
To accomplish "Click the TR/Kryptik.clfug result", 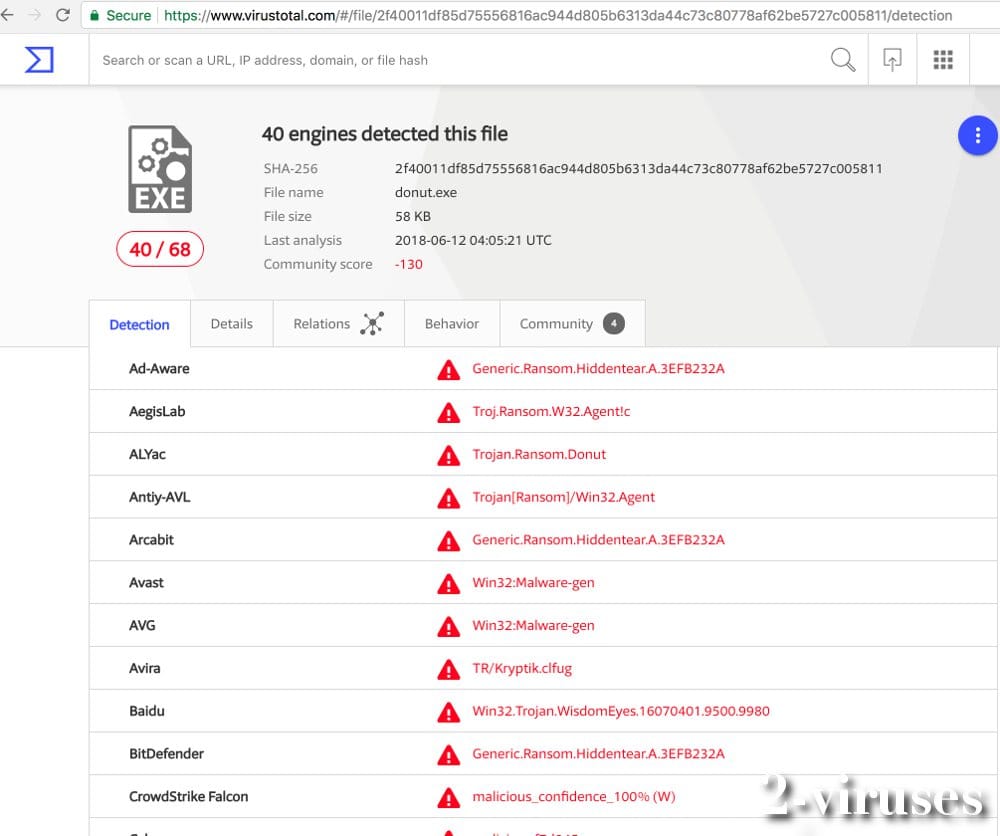I will tap(522, 668).
